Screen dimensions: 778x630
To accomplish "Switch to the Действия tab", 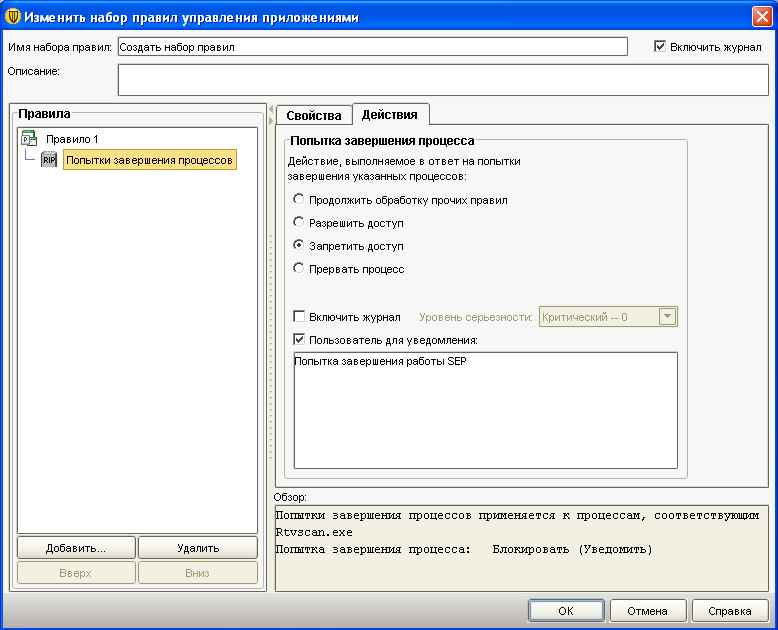I will [x=390, y=115].
